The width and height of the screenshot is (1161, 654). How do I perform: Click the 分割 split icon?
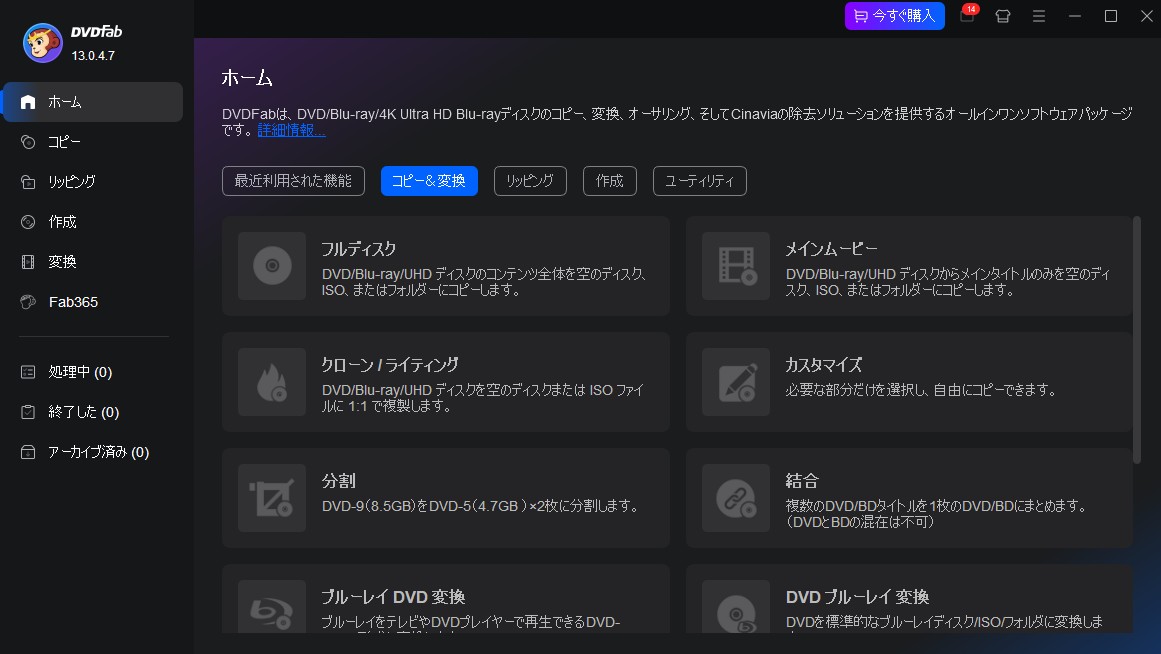[x=272, y=498]
